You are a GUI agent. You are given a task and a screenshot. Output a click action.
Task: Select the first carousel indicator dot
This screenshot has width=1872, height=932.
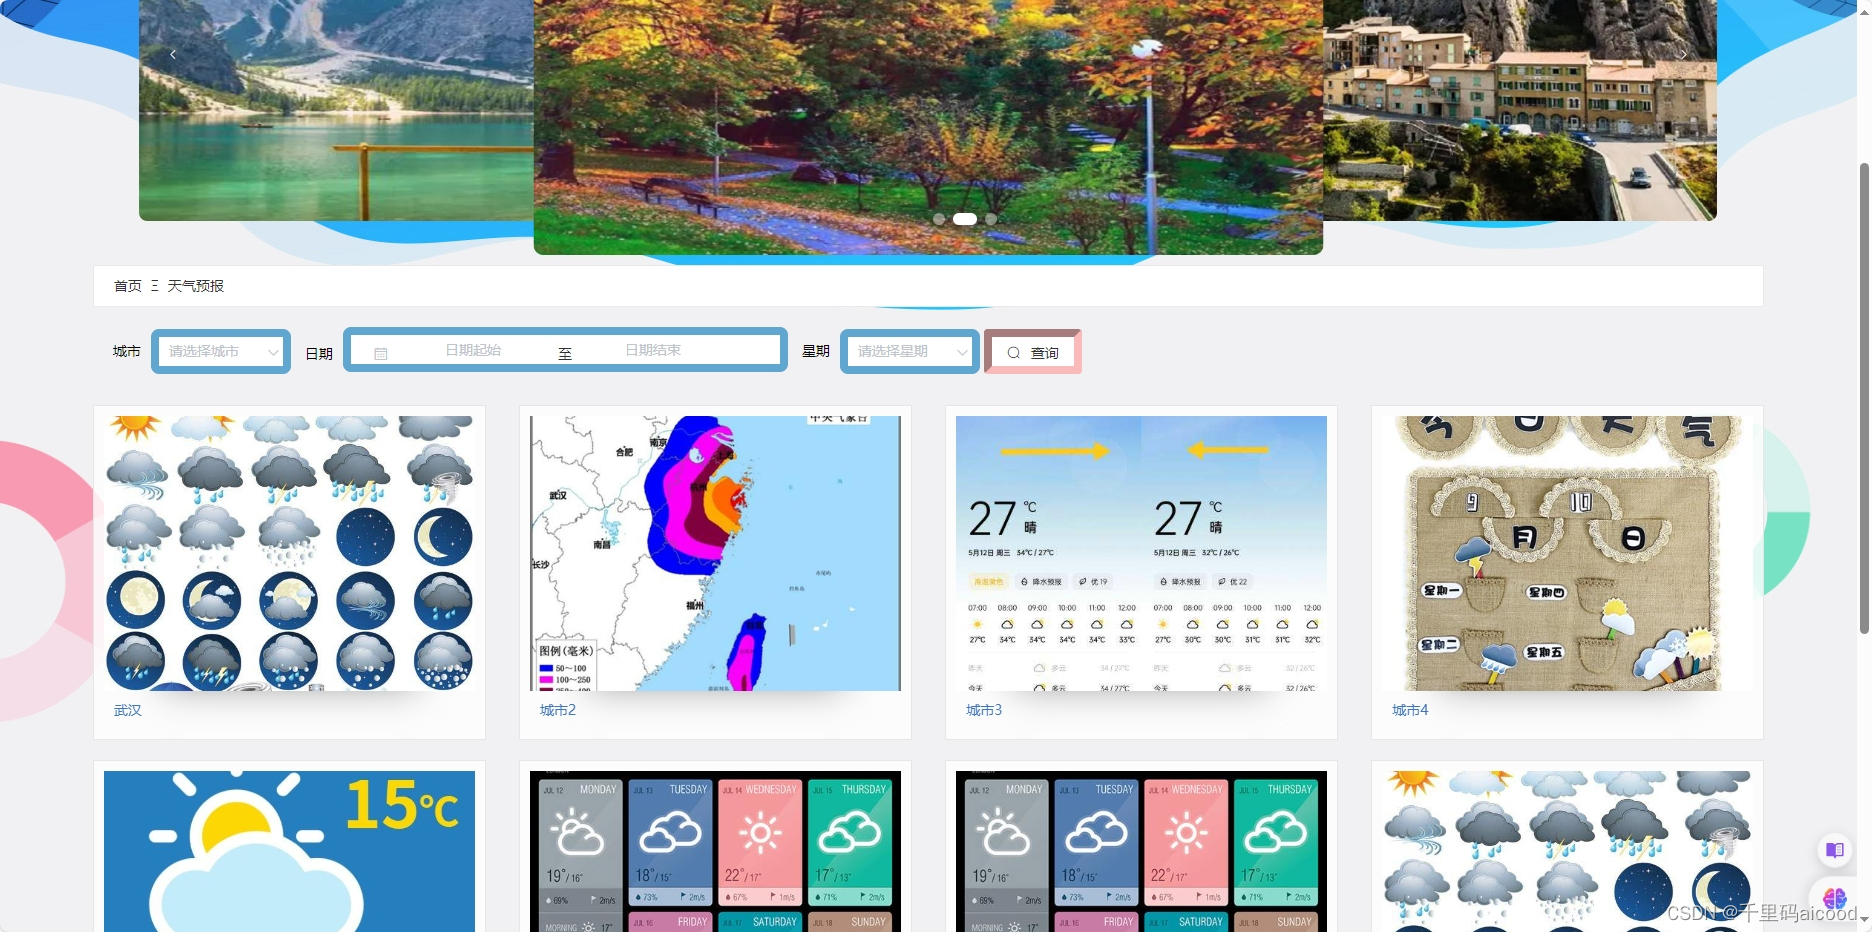coord(938,219)
